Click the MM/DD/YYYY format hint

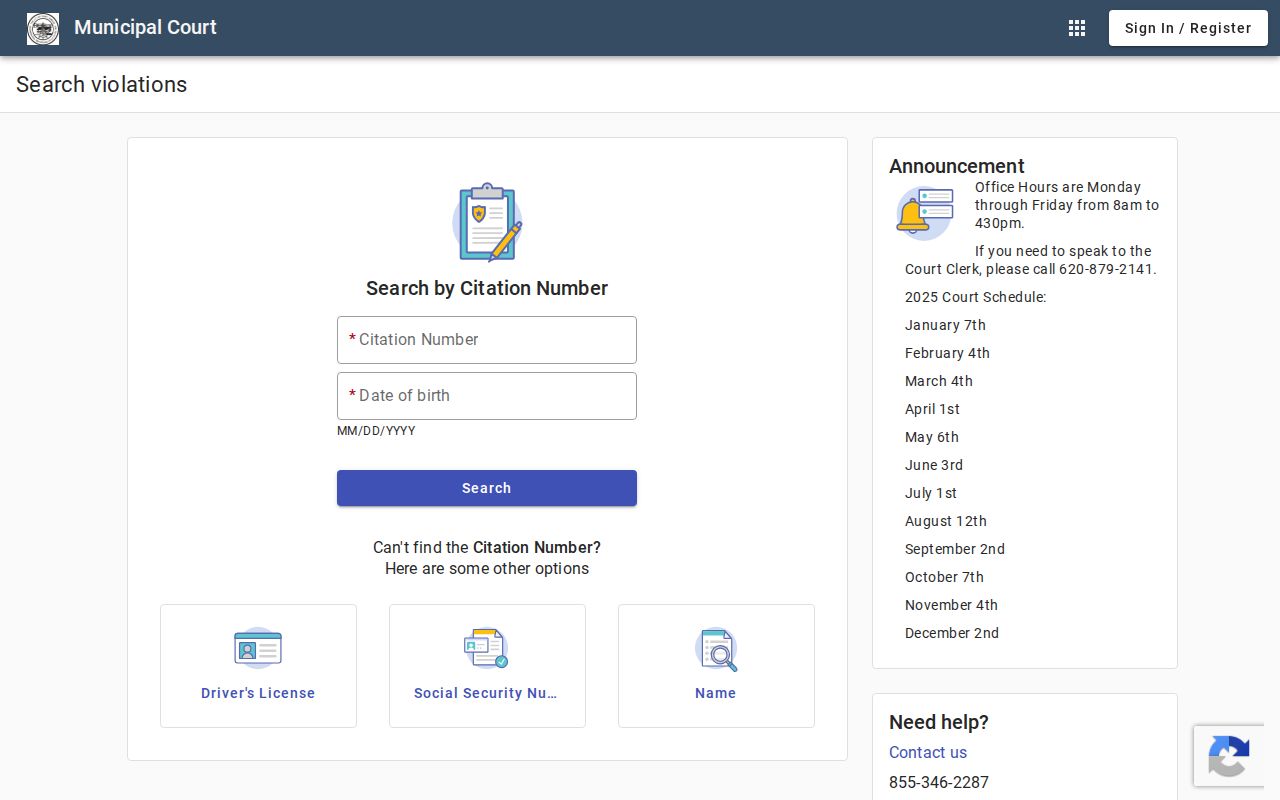tap(376, 431)
